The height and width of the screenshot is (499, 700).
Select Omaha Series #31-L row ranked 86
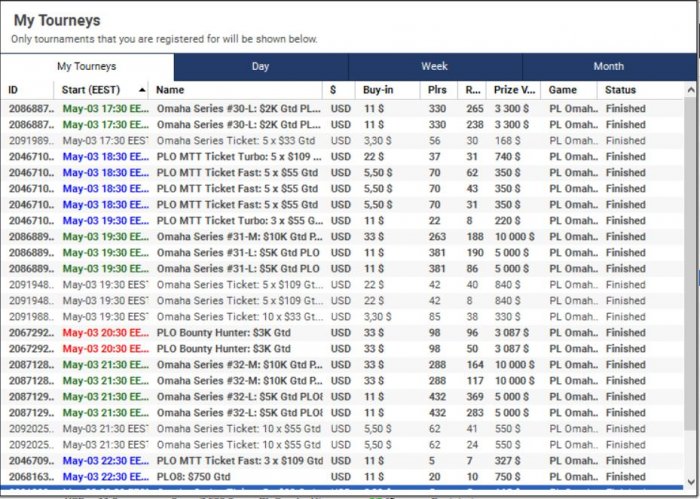click(x=342, y=269)
